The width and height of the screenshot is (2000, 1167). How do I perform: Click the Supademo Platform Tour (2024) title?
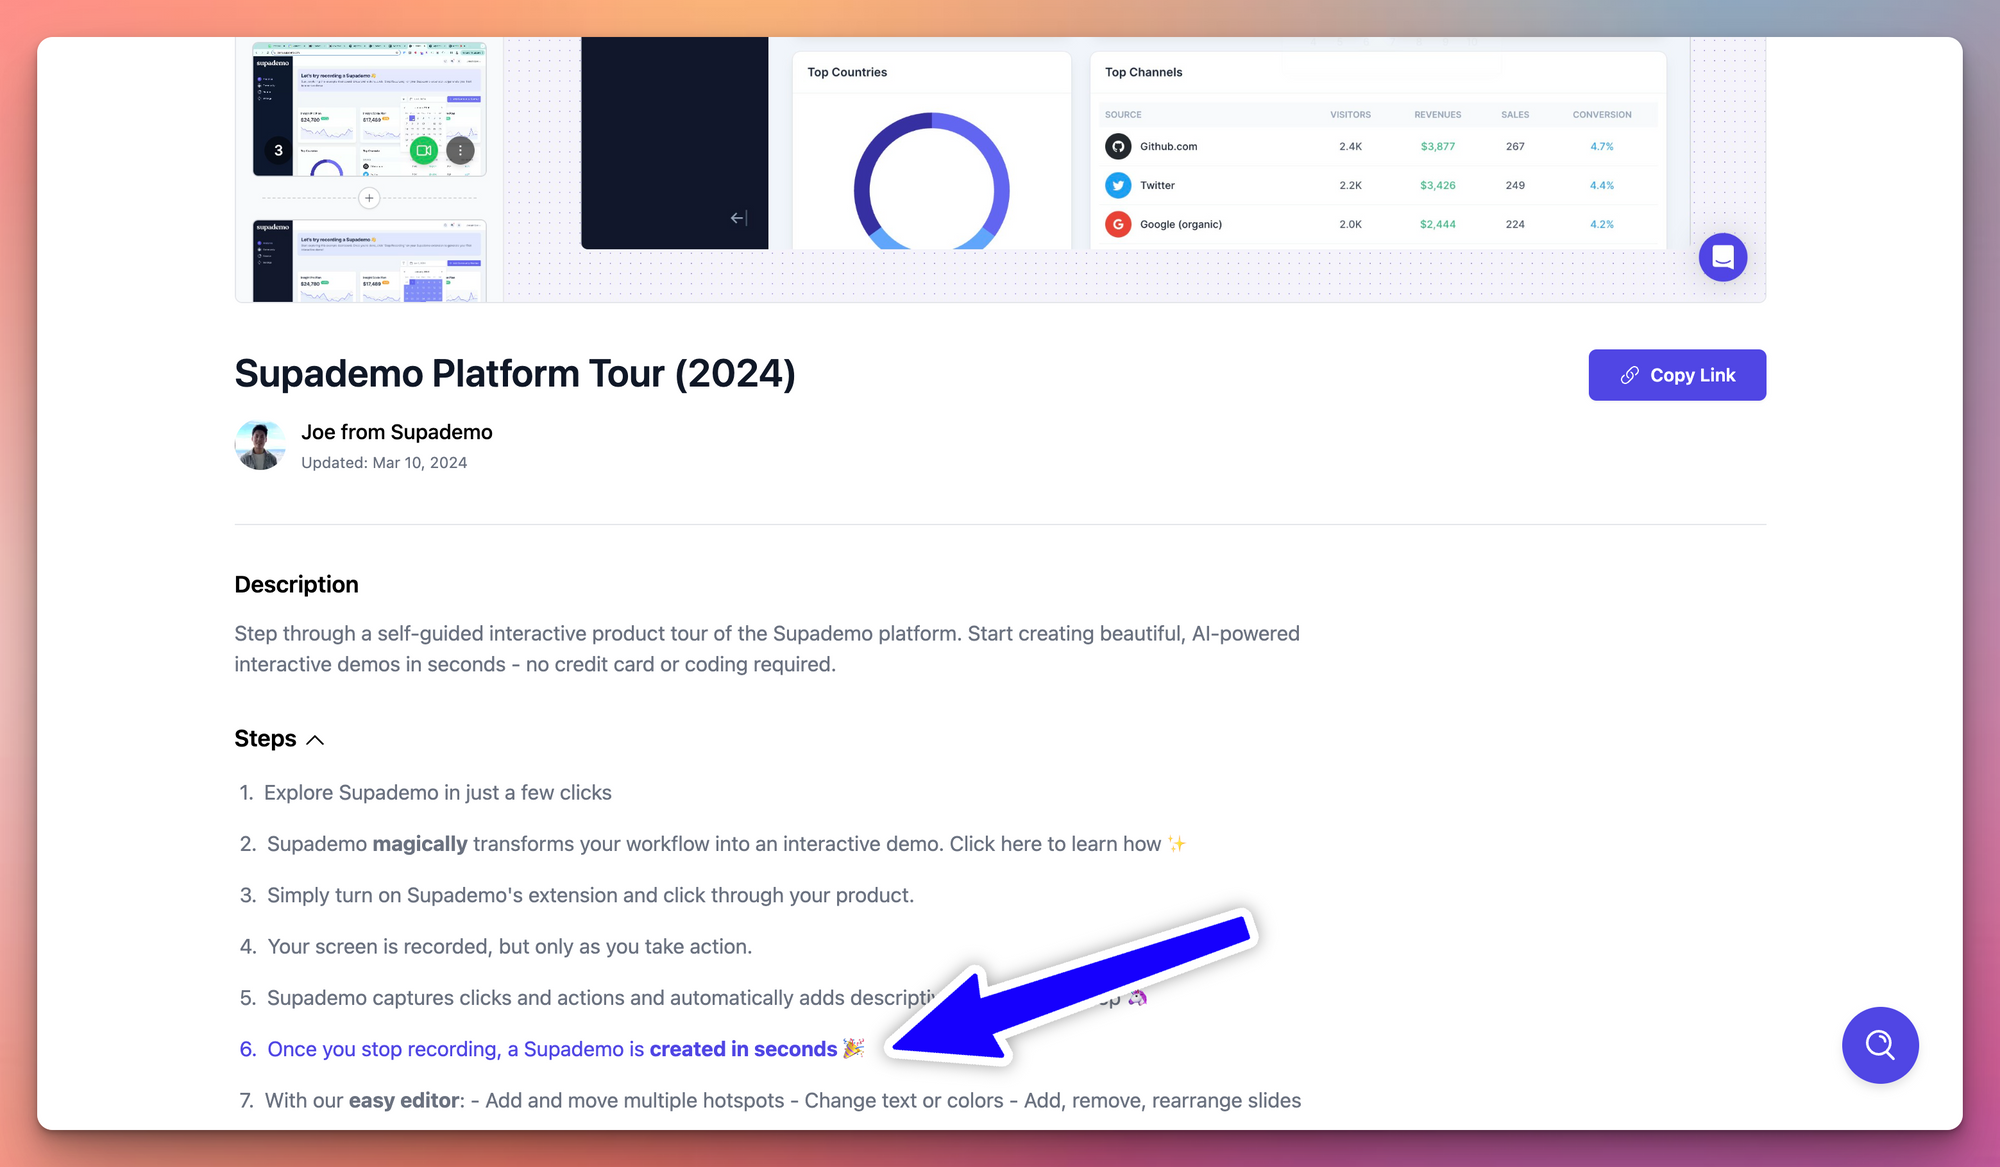[x=515, y=374]
